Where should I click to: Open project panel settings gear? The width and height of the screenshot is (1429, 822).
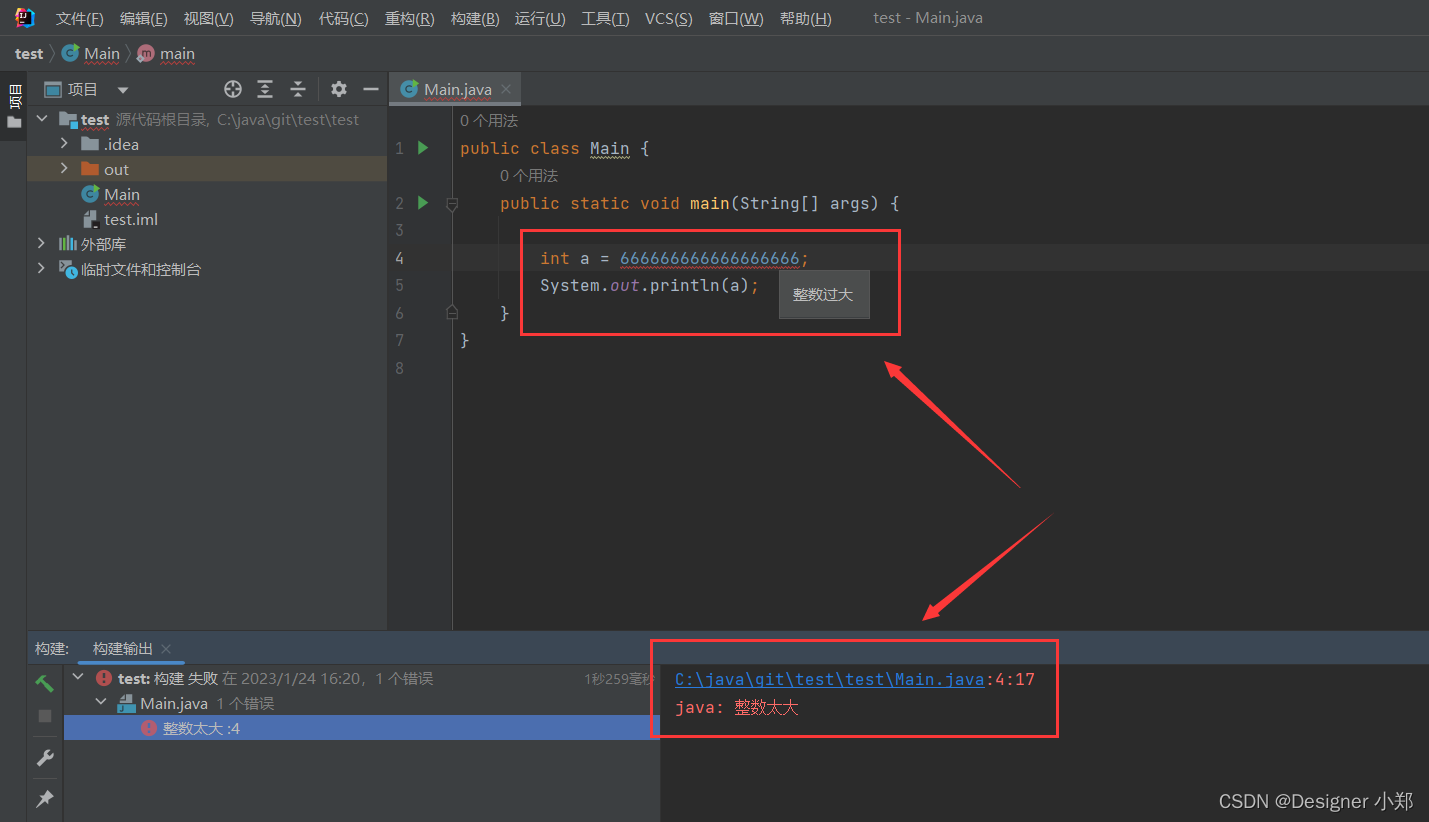(339, 89)
